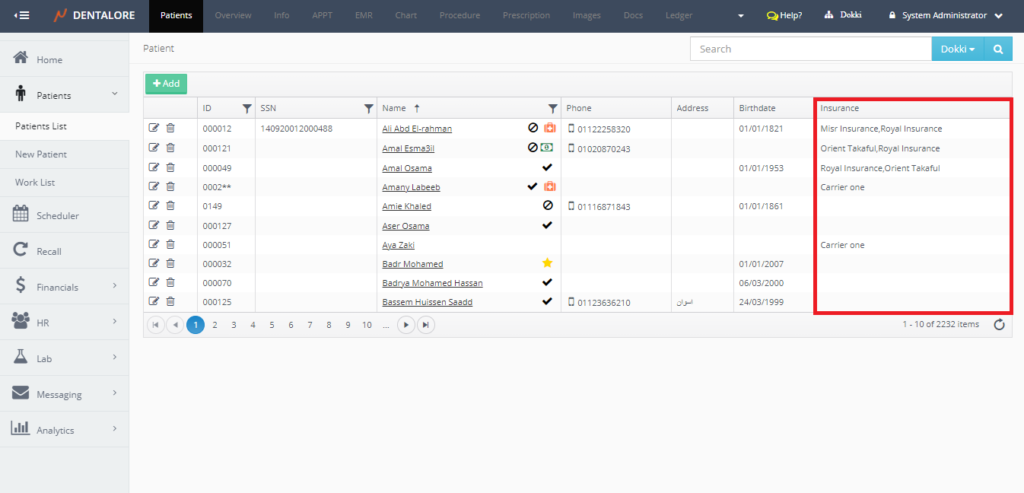Click the edit icon for patient 000012
1024x493 pixels.
pos(154,128)
